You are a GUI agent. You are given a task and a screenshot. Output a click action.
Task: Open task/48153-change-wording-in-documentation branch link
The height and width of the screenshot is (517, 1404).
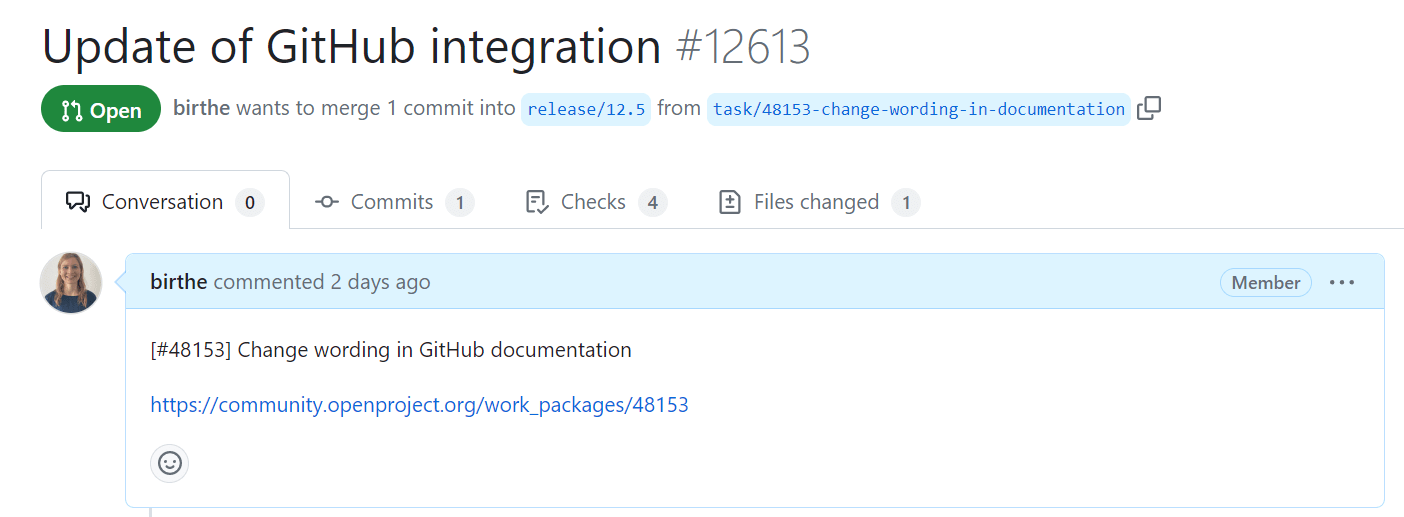(918, 109)
